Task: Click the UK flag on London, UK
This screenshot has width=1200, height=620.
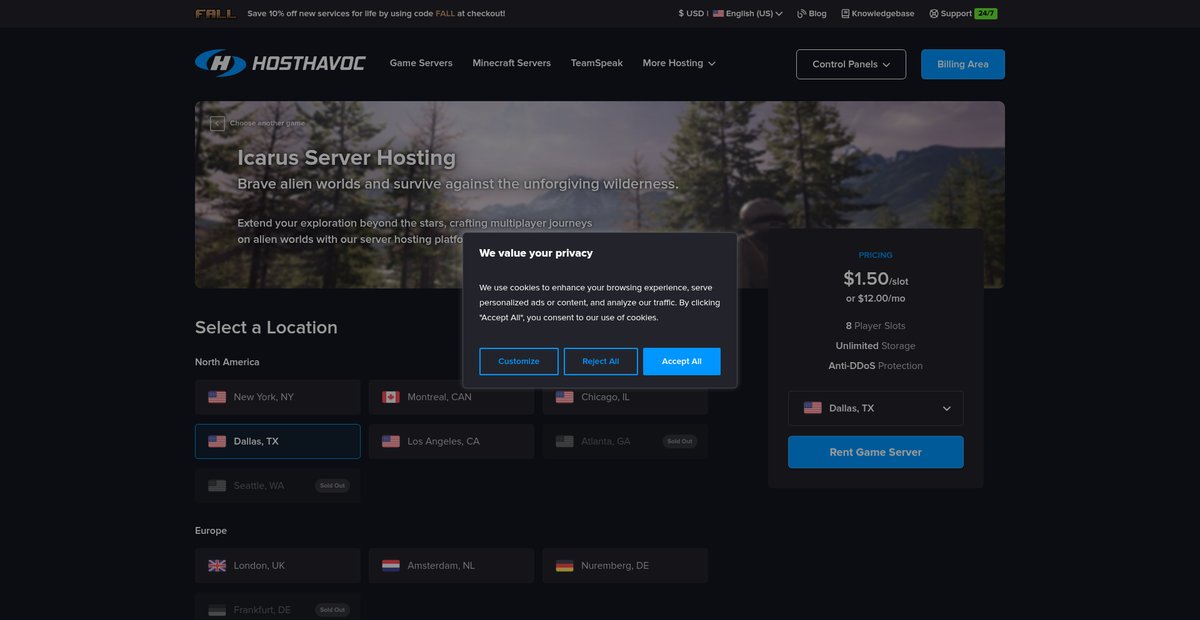Action: tap(217, 565)
